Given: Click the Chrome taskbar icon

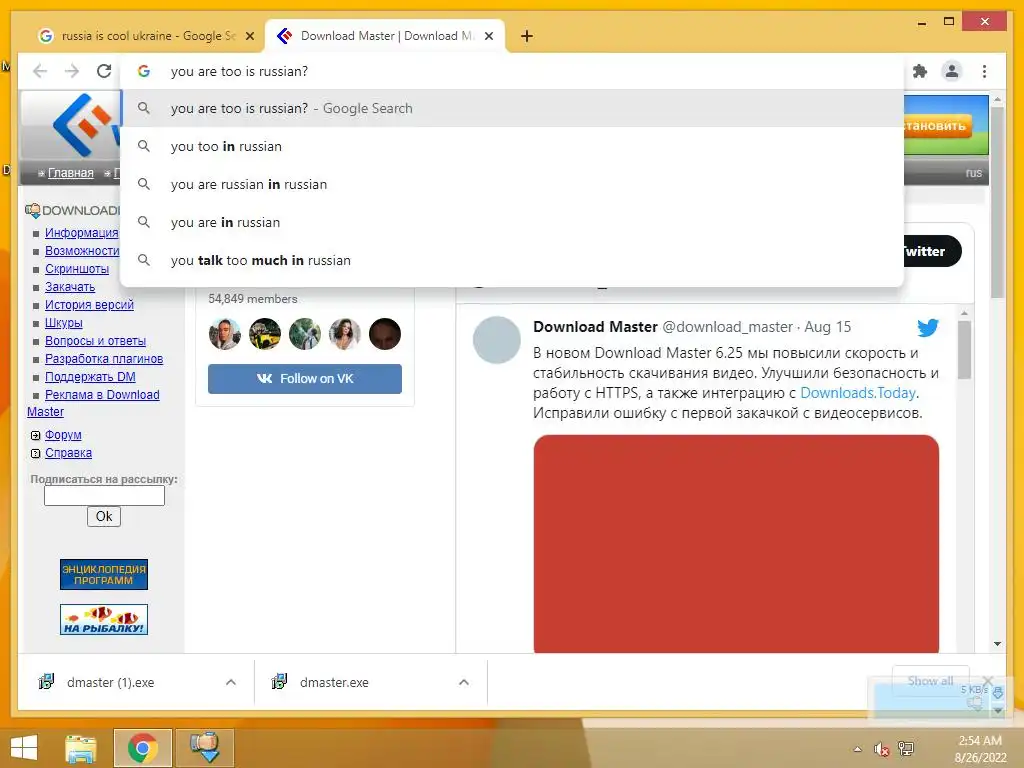Looking at the screenshot, I should [x=142, y=748].
